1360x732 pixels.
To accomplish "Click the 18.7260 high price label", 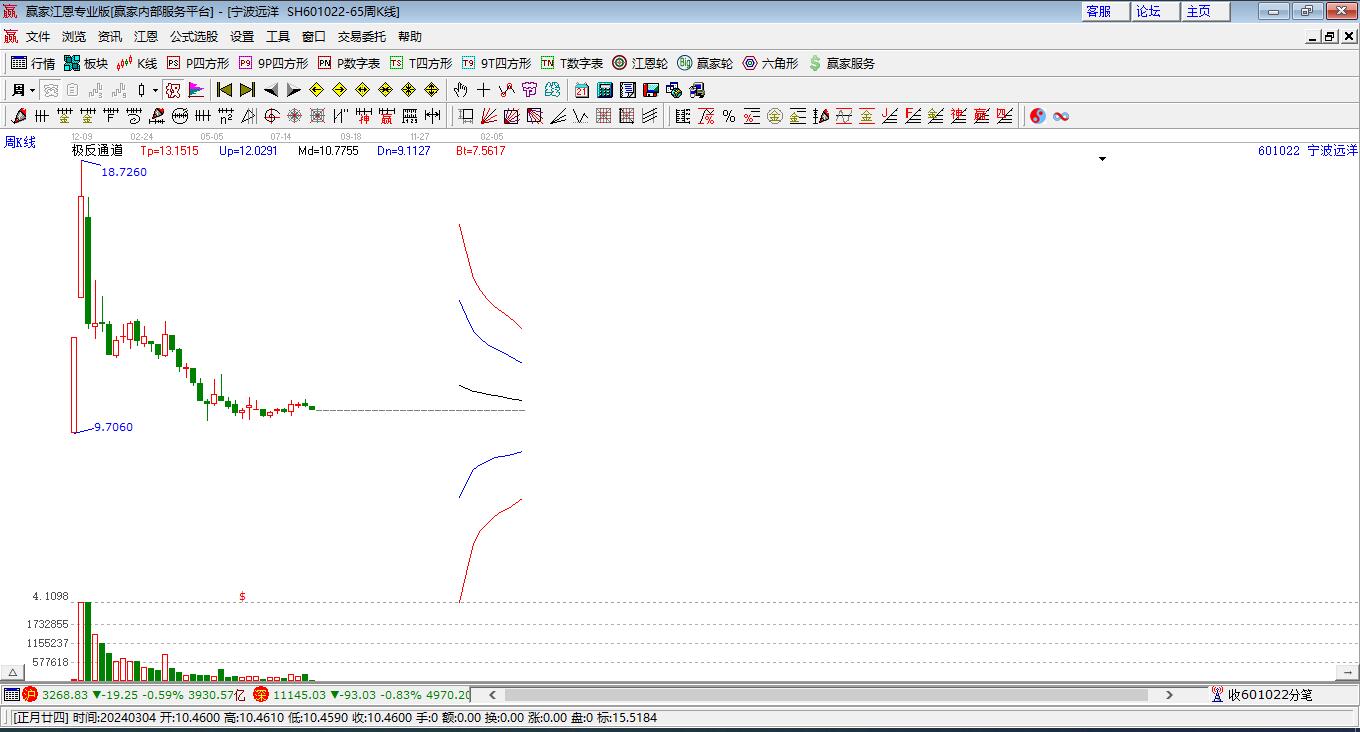I will (x=124, y=172).
